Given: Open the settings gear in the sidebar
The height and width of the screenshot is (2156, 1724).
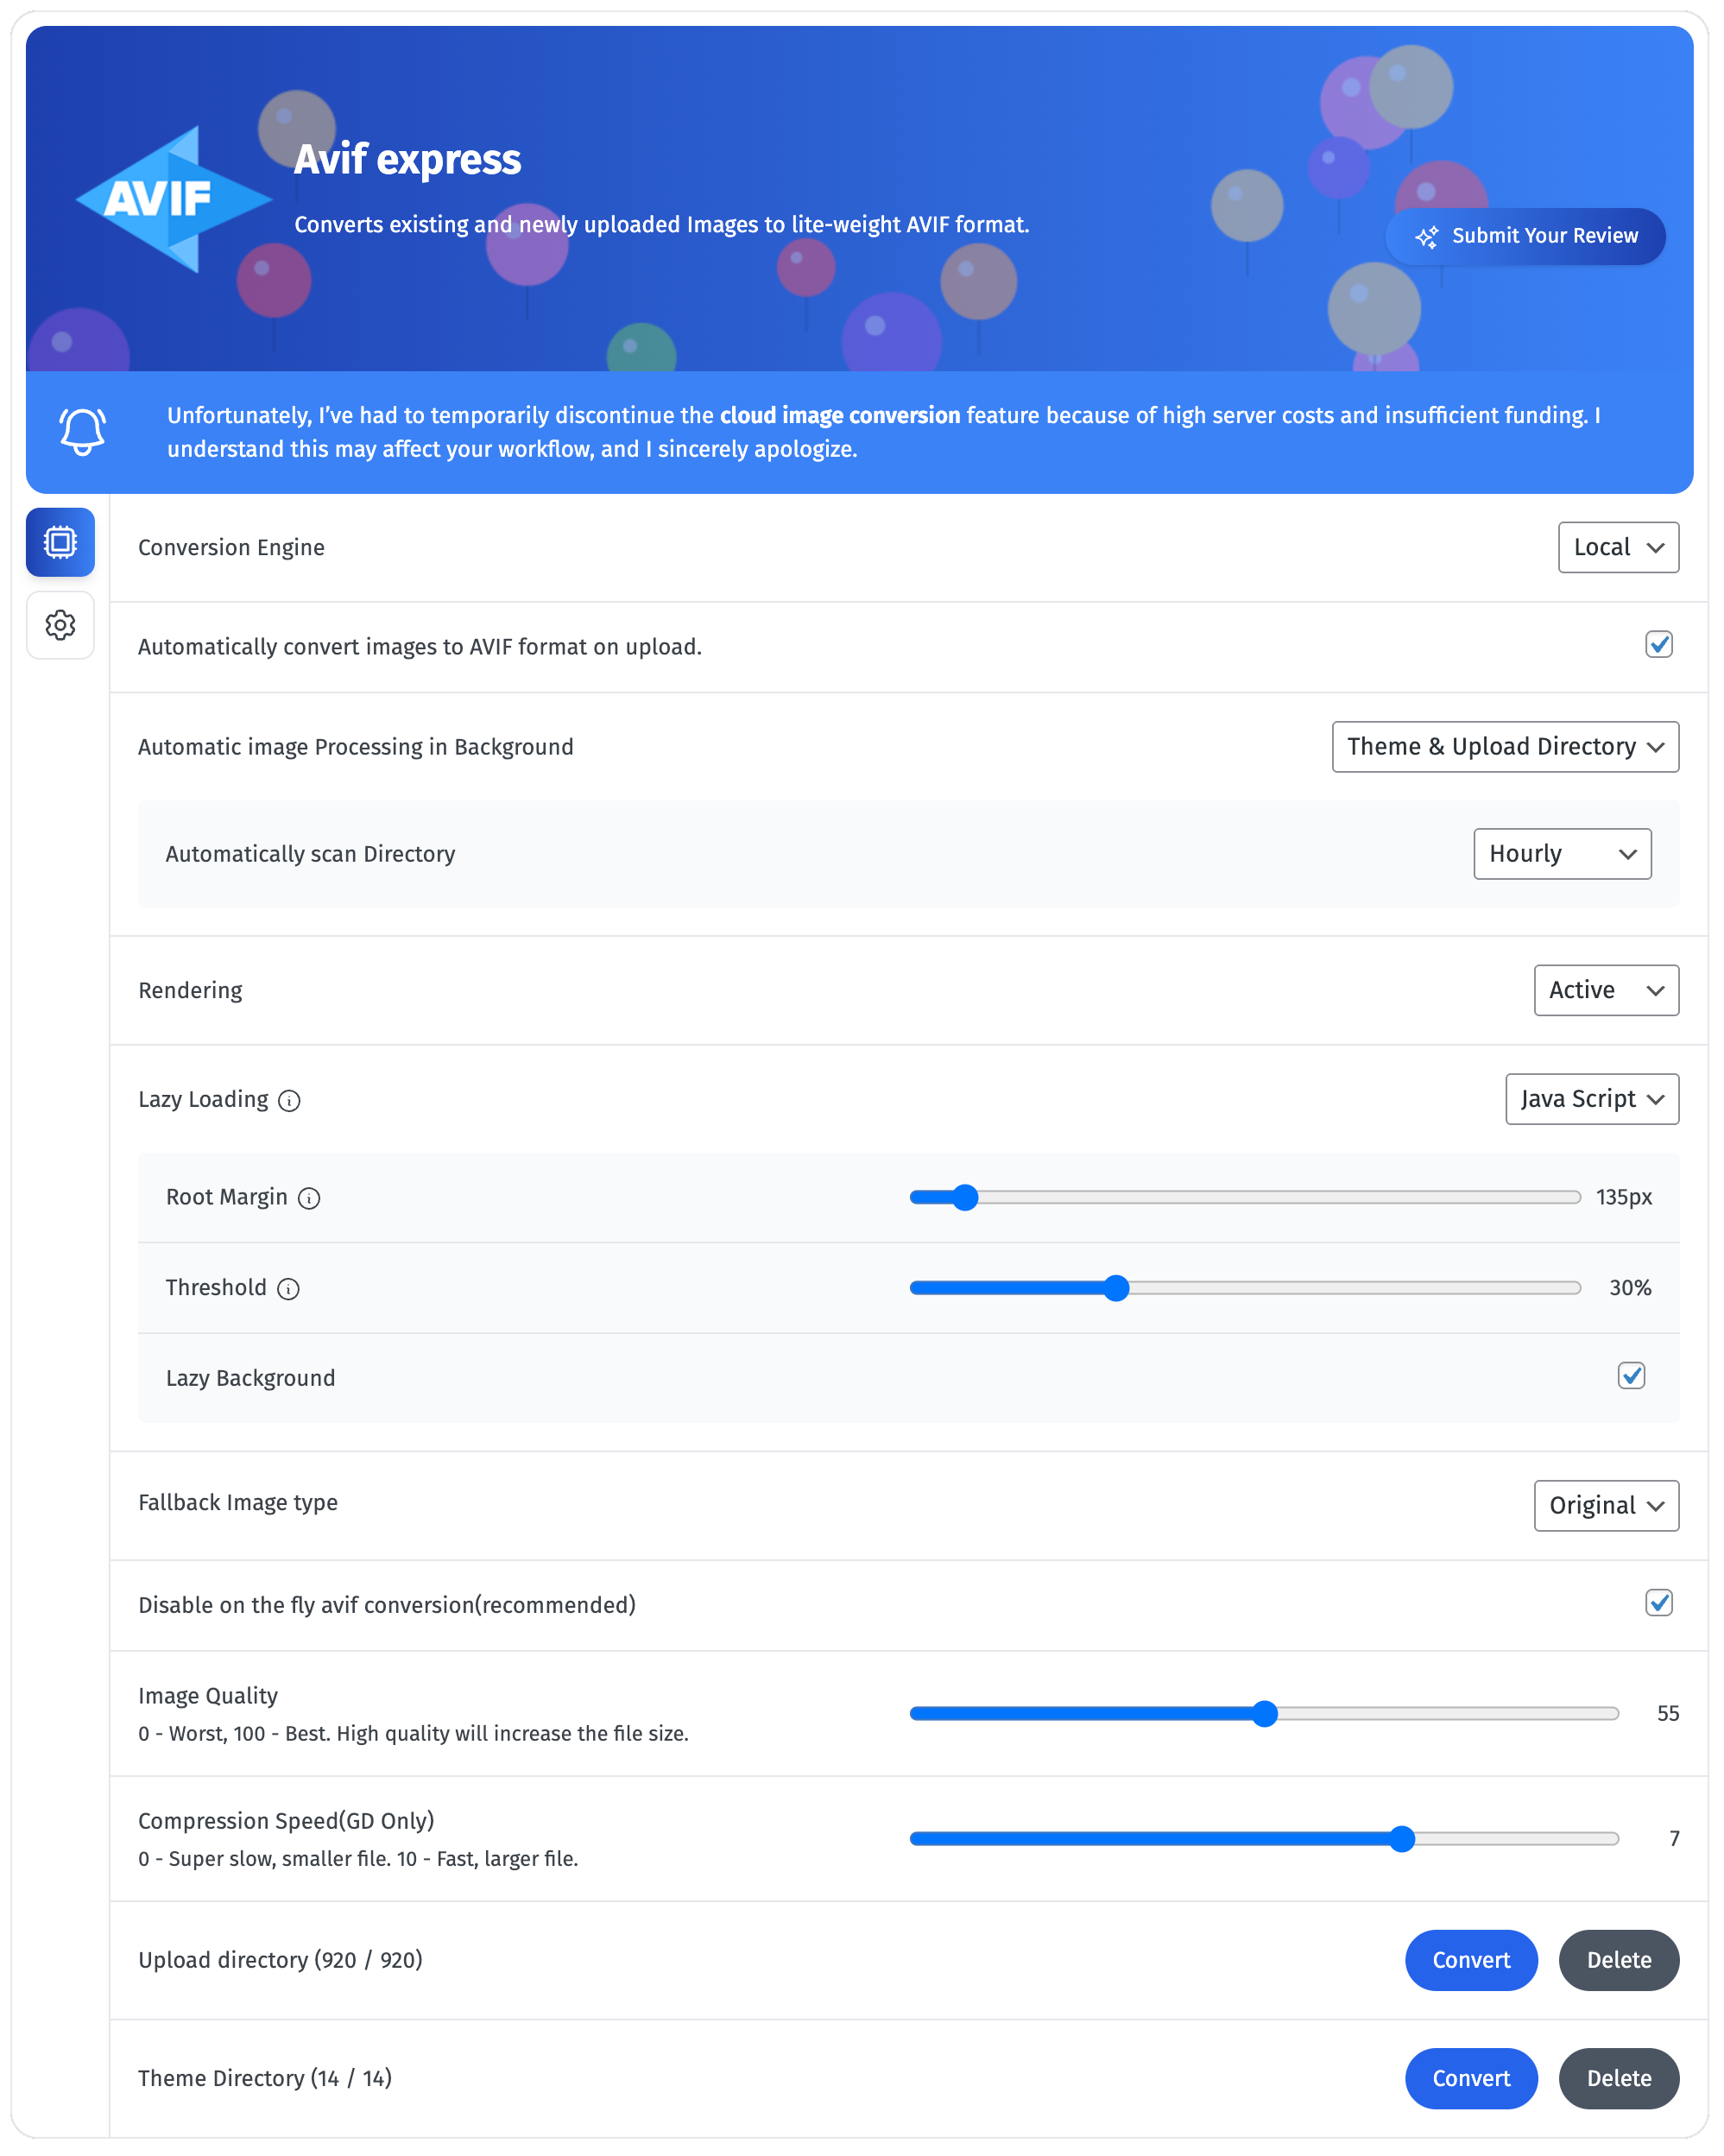Looking at the screenshot, I should click(x=60, y=625).
